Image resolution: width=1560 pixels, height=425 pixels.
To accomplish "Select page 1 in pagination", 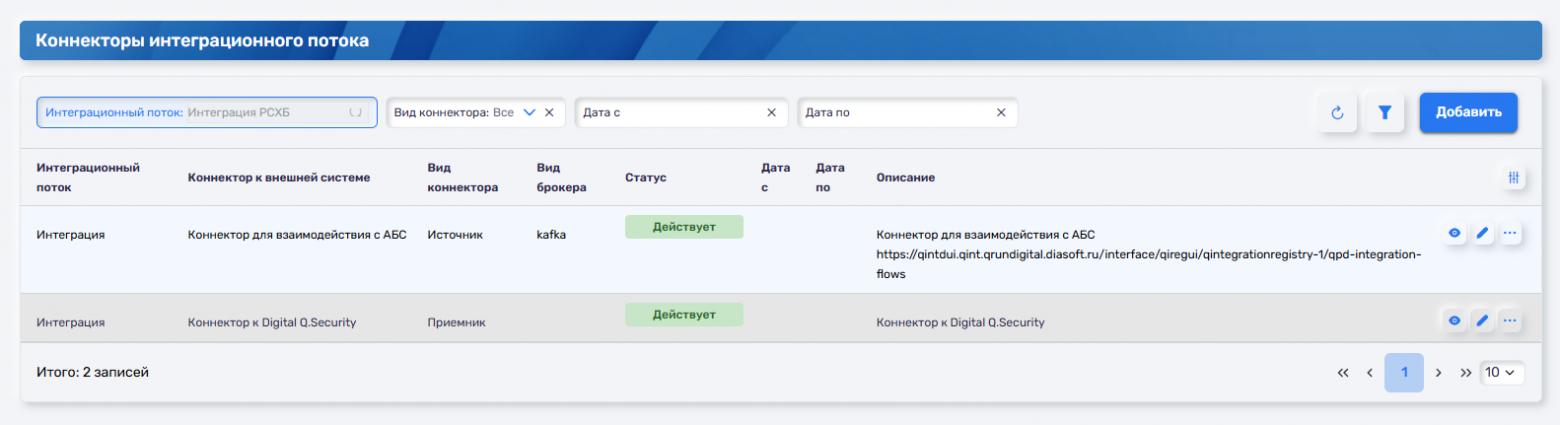I will pyautogui.click(x=1404, y=372).
